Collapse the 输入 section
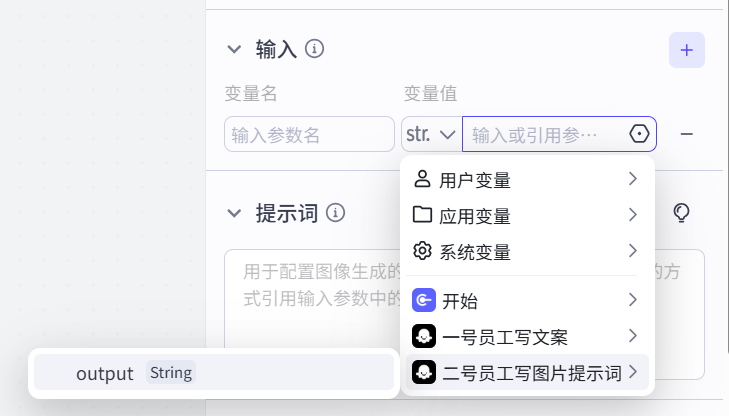The image size is (729, 416). tap(234, 48)
